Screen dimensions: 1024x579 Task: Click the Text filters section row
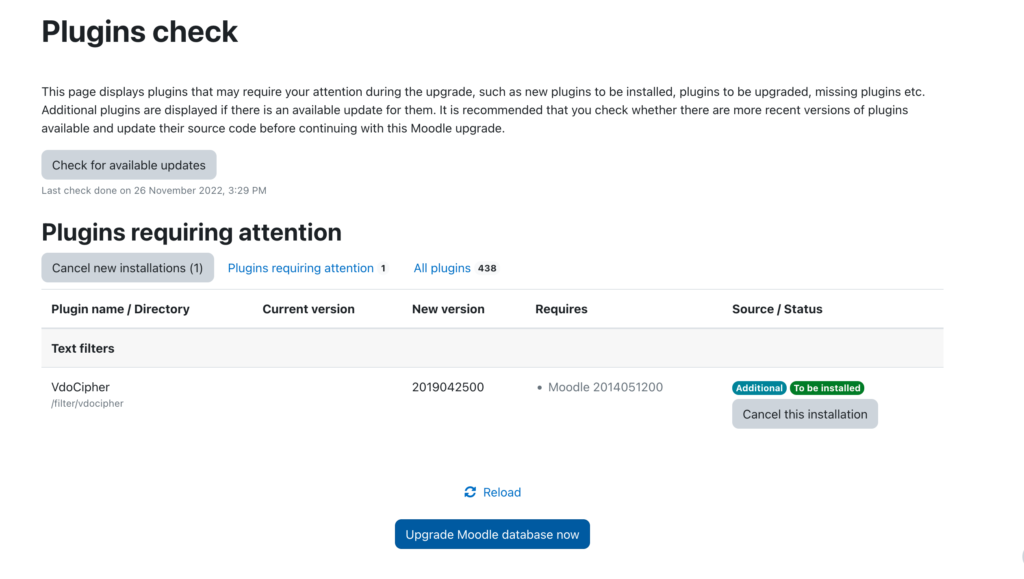tap(81, 347)
